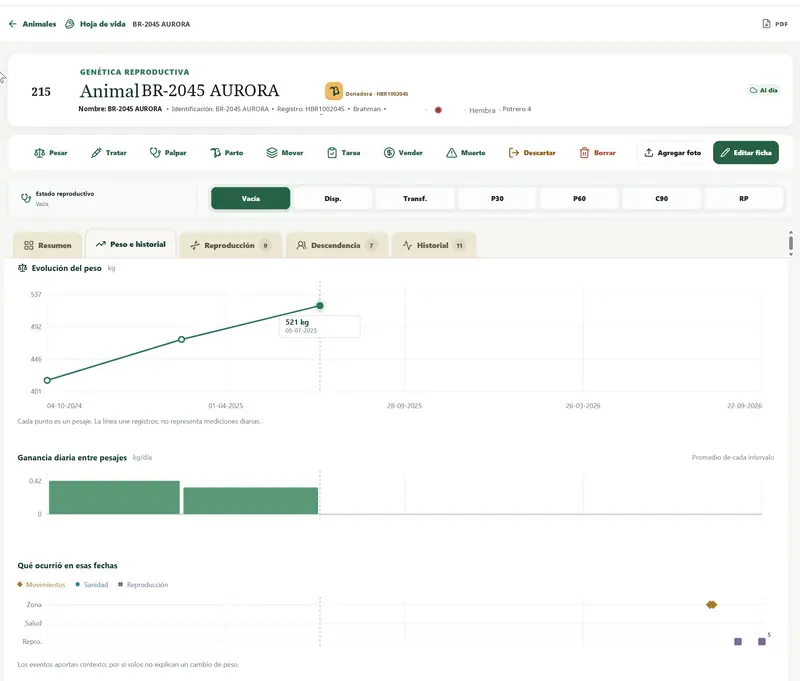The height and width of the screenshot is (681, 800).
Task: Open the Resumen tab
Action: pyautogui.click(x=47, y=245)
